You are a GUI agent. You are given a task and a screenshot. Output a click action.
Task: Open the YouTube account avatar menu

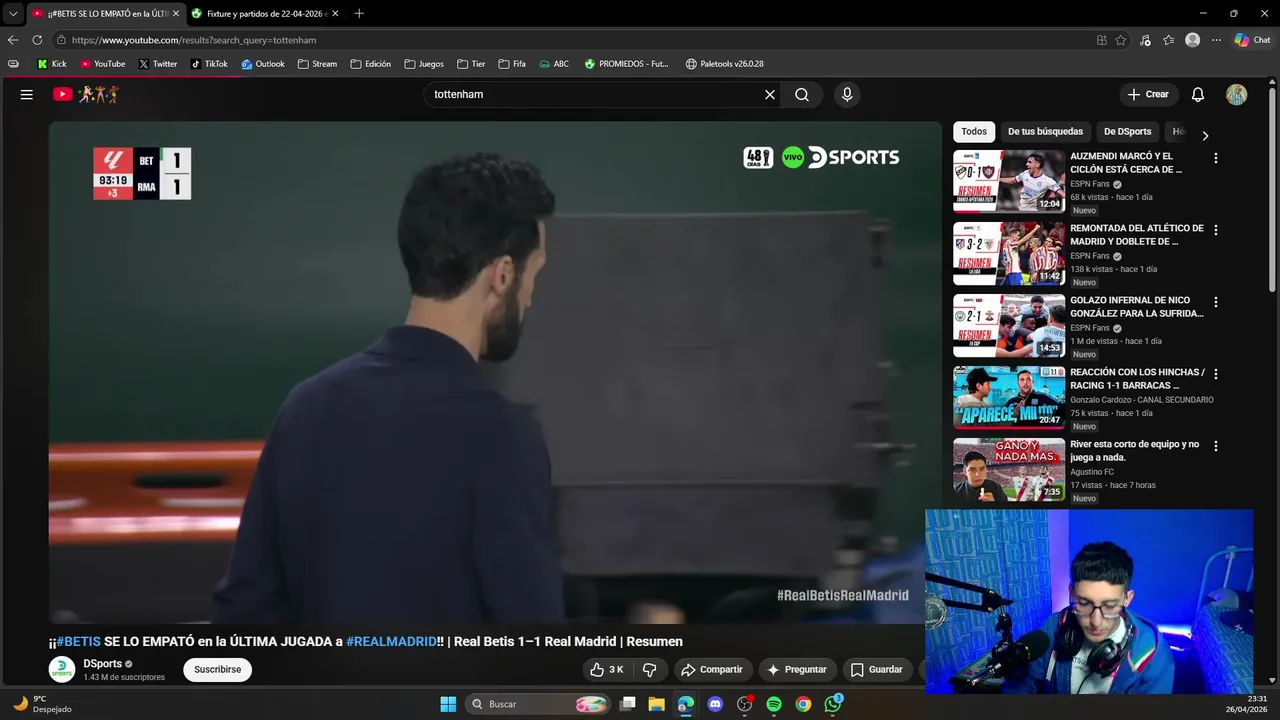(1237, 94)
